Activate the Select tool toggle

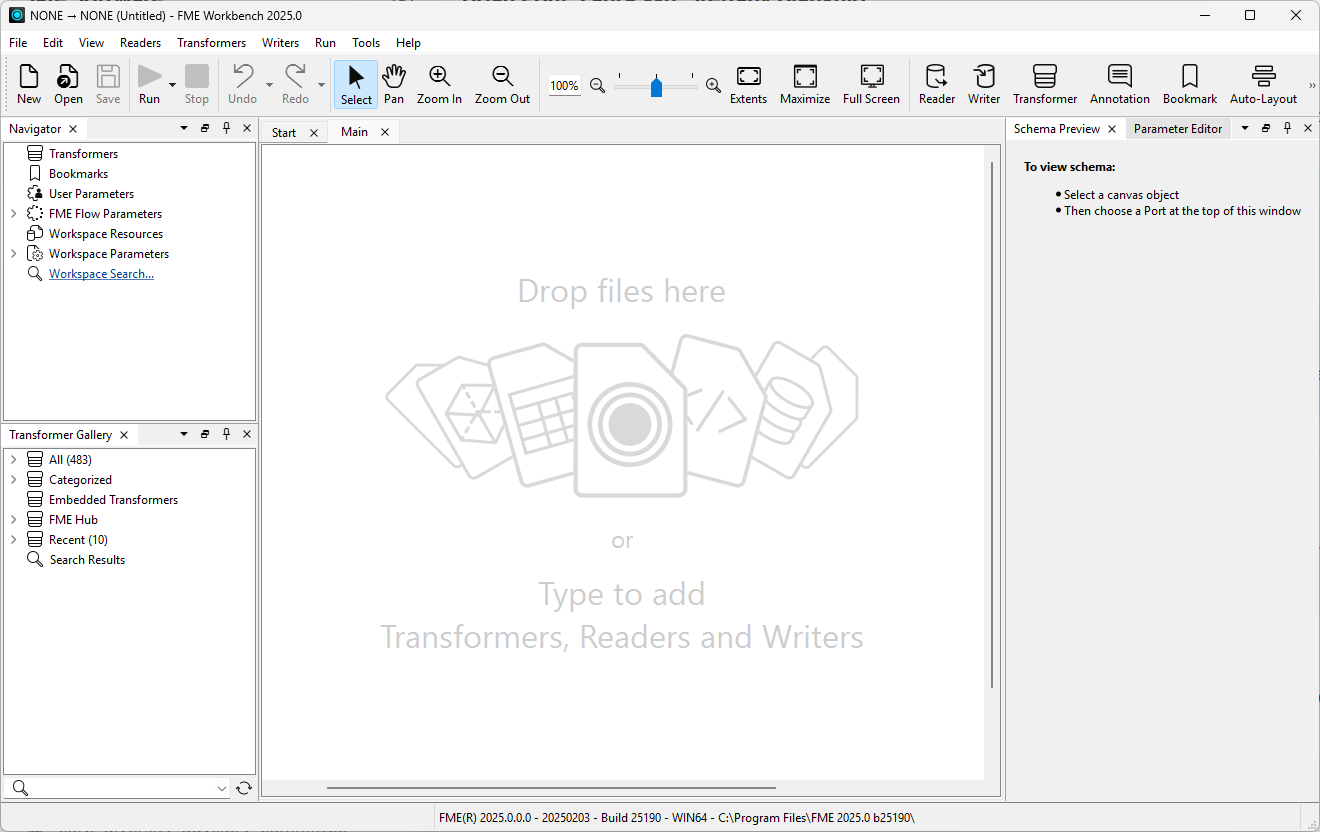click(356, 84)
